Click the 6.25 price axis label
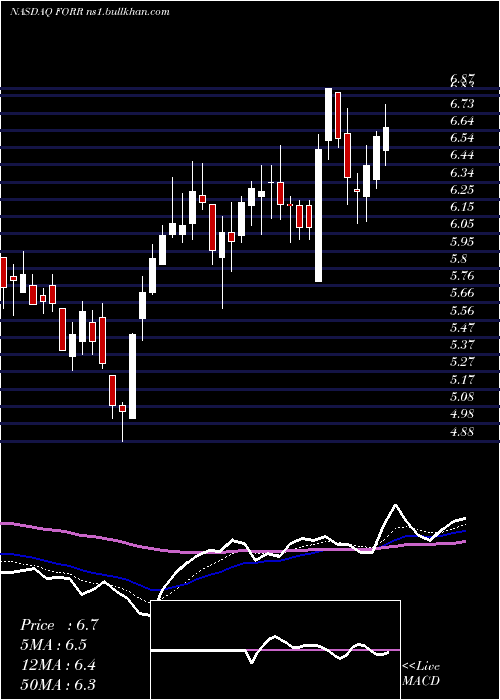 [462, 190]
